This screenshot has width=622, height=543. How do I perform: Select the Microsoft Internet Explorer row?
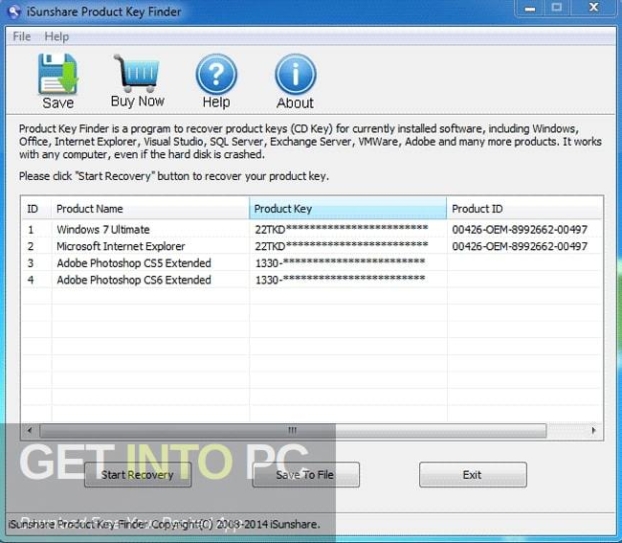(x=312, y=246)
